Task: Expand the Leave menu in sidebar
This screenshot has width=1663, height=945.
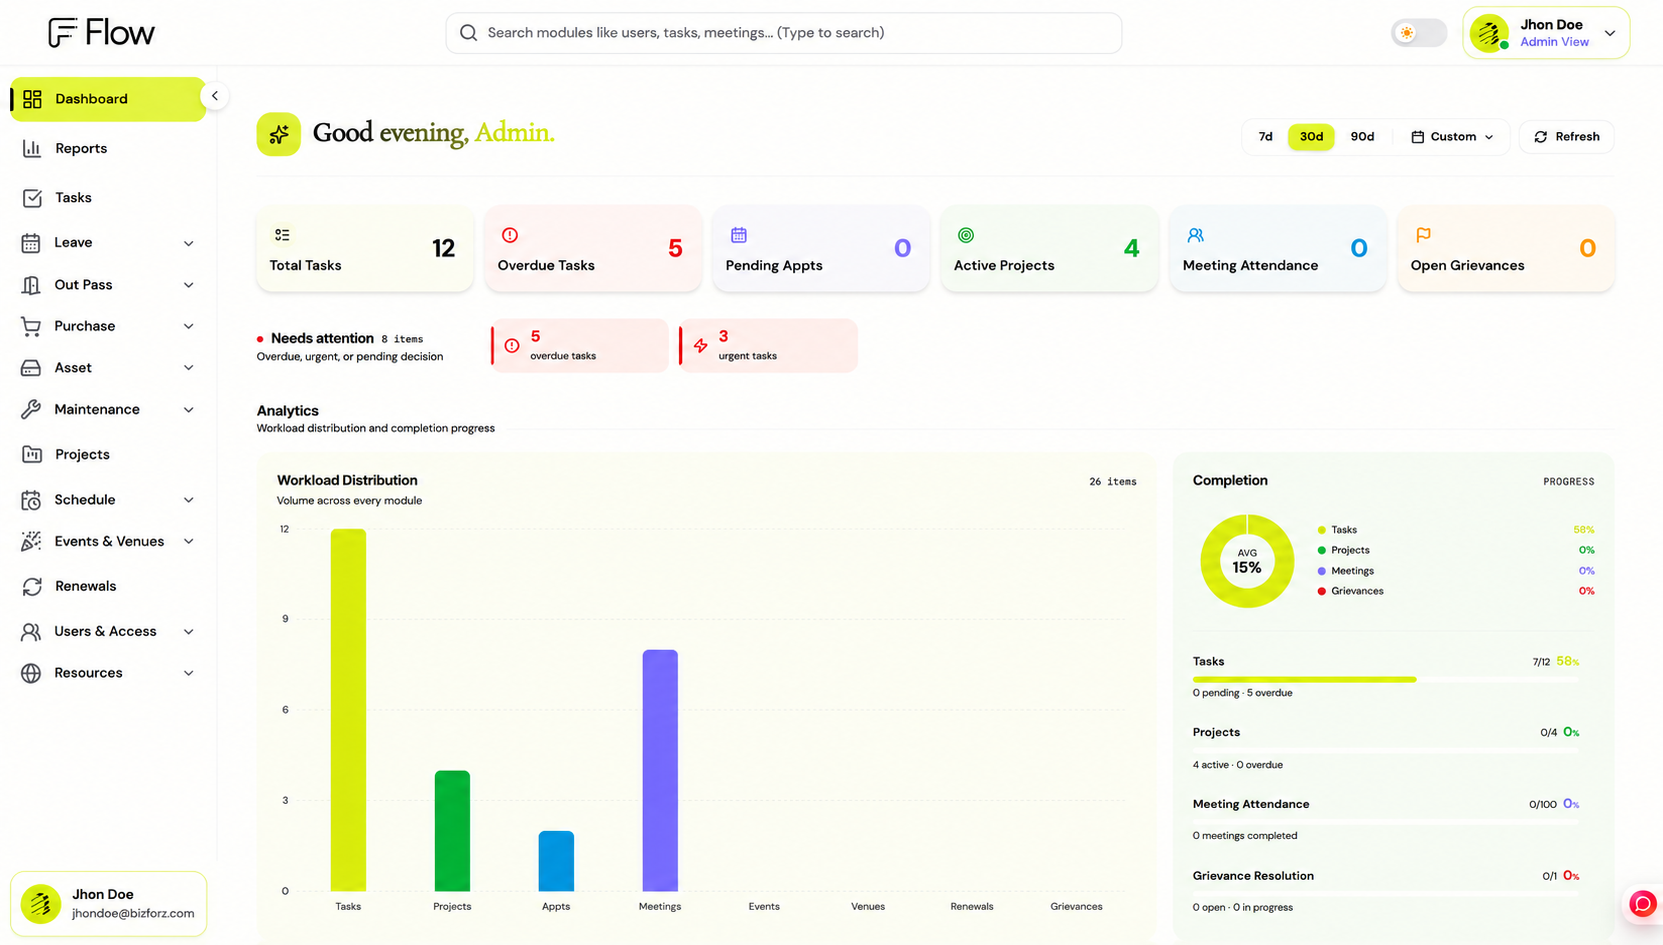Action: point(108,243)
